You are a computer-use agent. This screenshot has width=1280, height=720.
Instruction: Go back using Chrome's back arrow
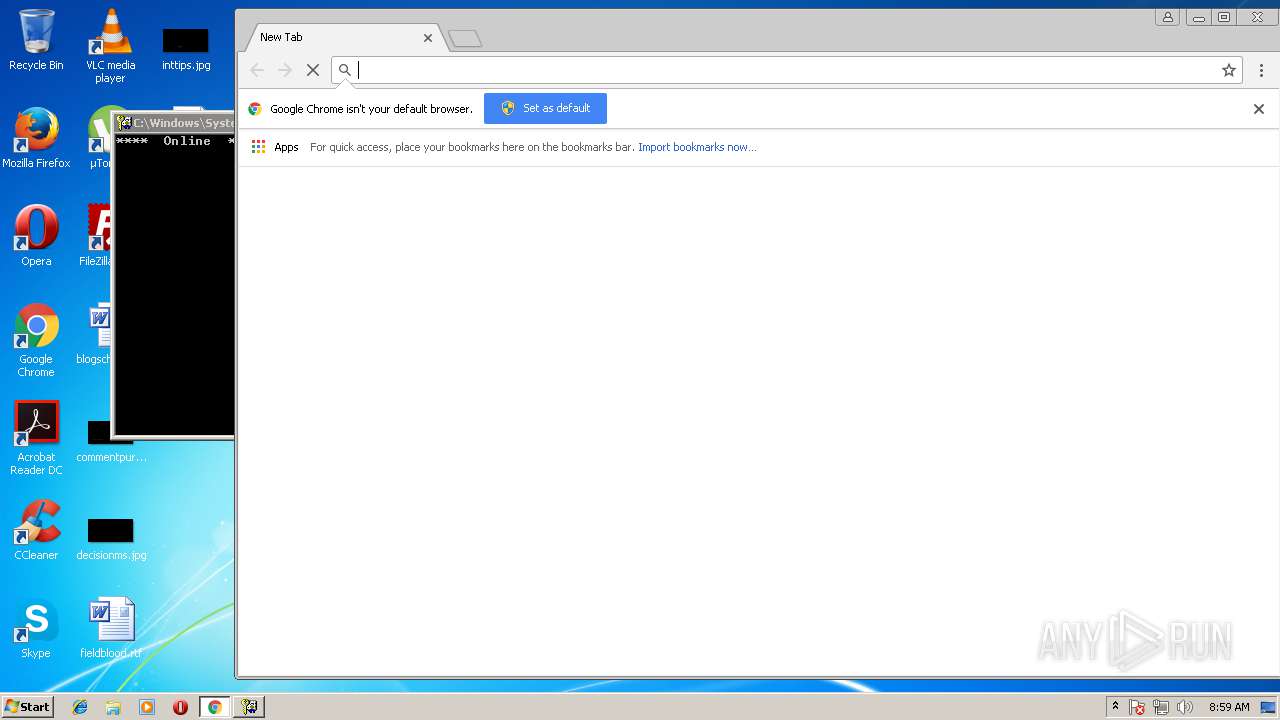pos(257,70)
